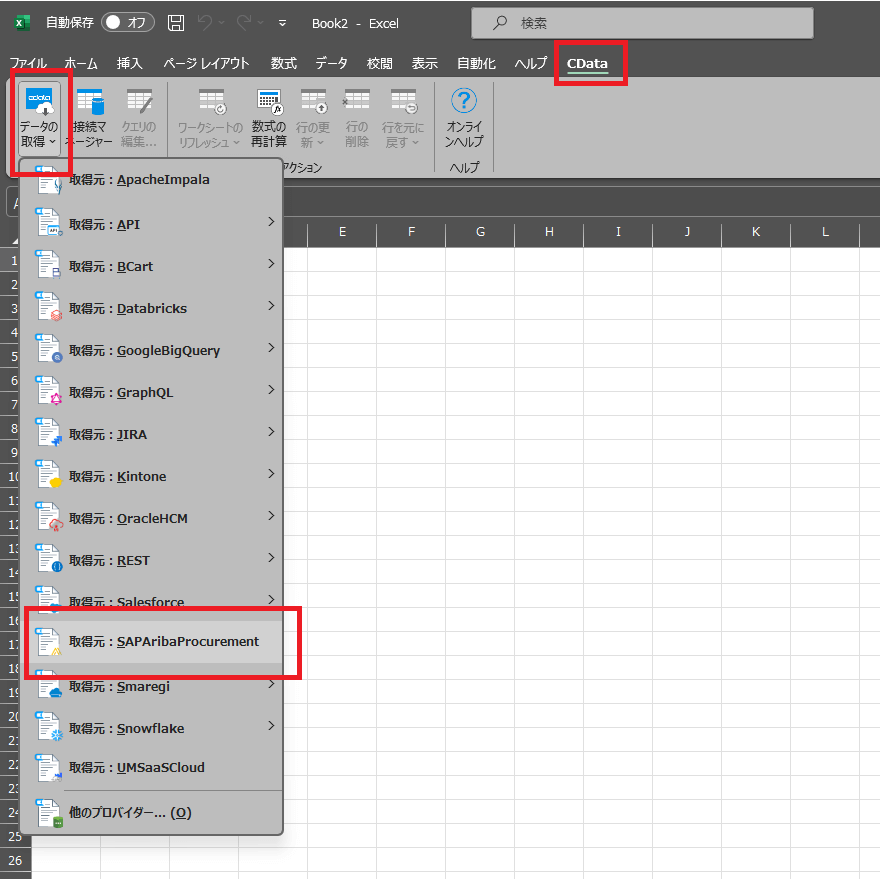Viewport: 880px width, 879px height.
Task: Expand the OracleHCM submenu arrow
Action: [271, 516]
